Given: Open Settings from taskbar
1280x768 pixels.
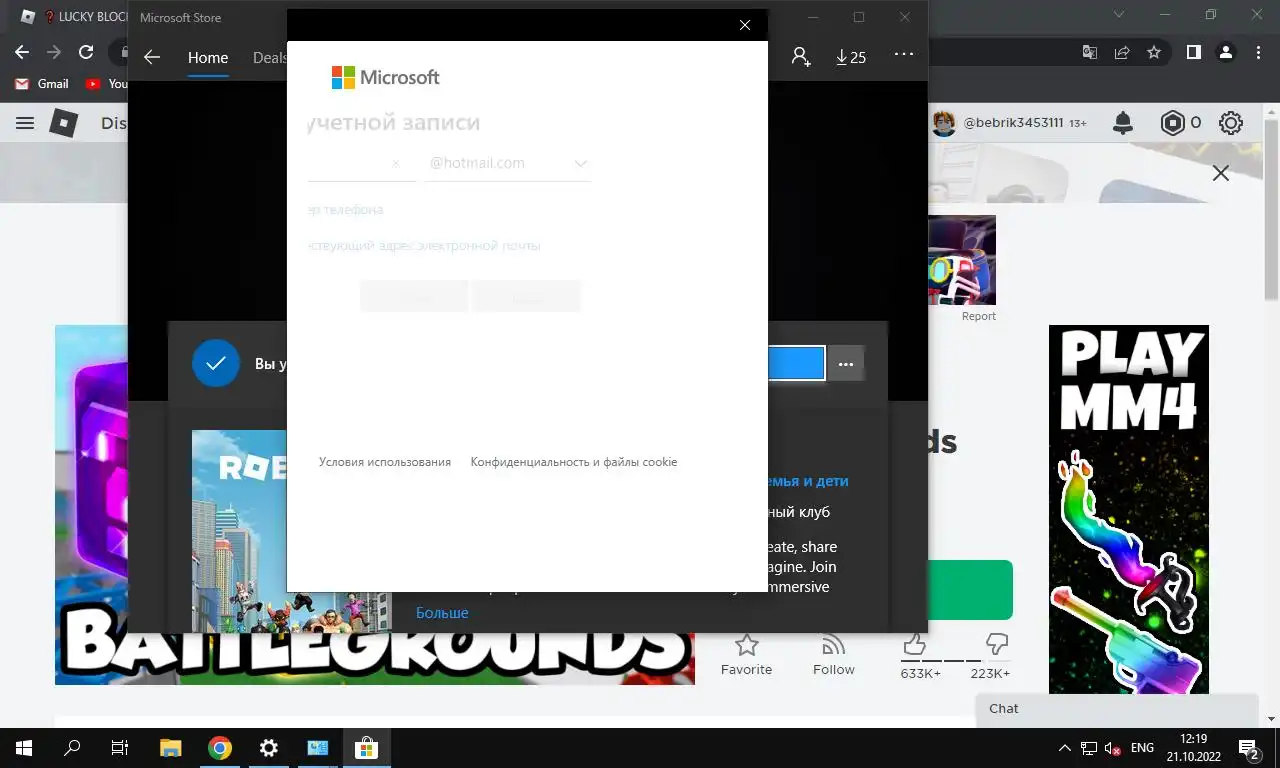Looking at the screenshot, I should click(x=268, y=747).
